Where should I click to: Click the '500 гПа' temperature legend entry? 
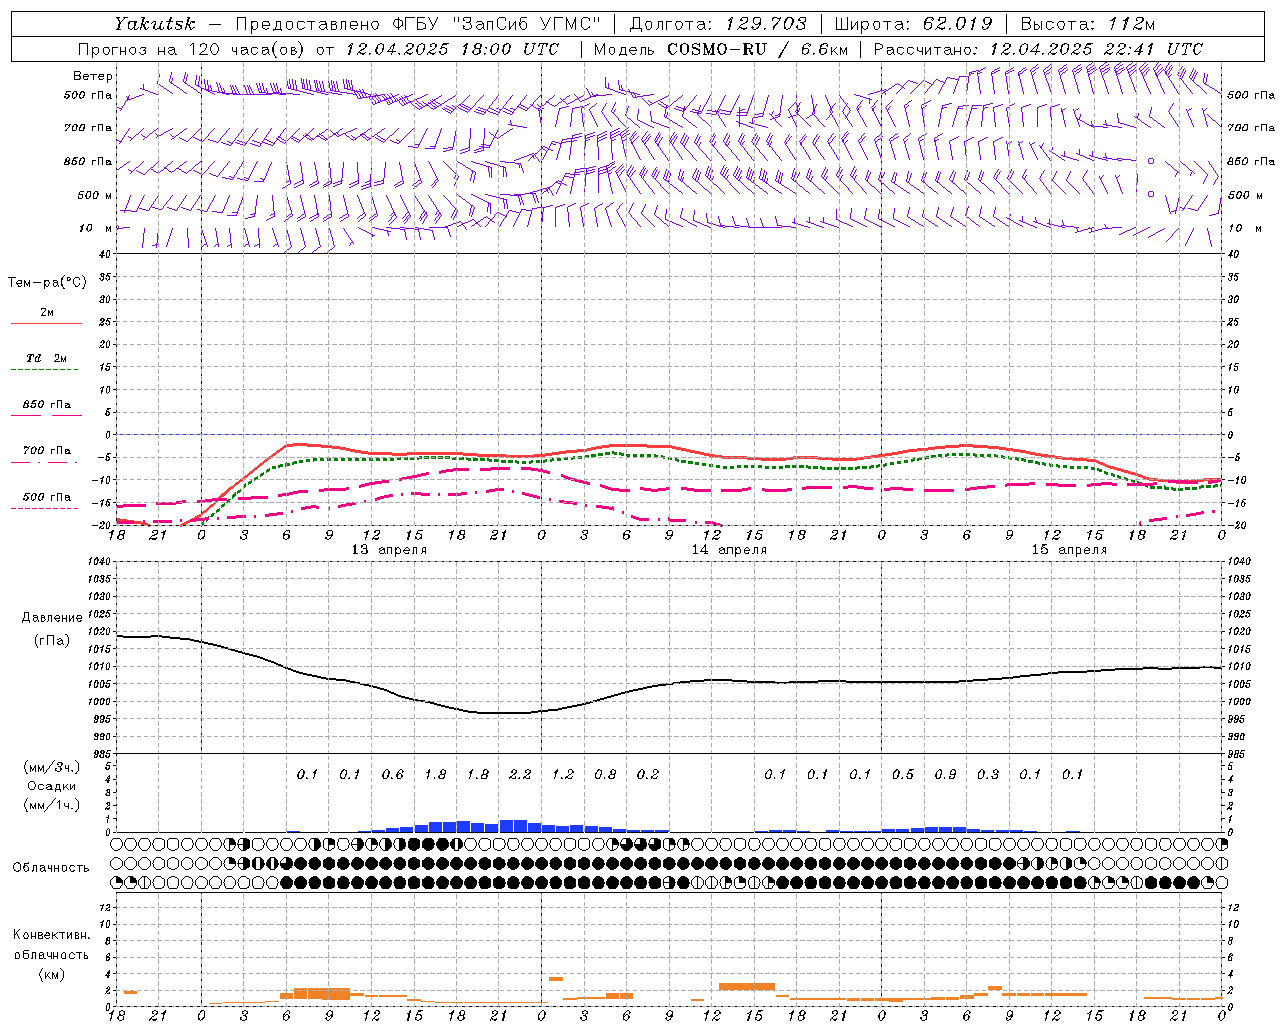pyautogui.click(x=47, y=497)
